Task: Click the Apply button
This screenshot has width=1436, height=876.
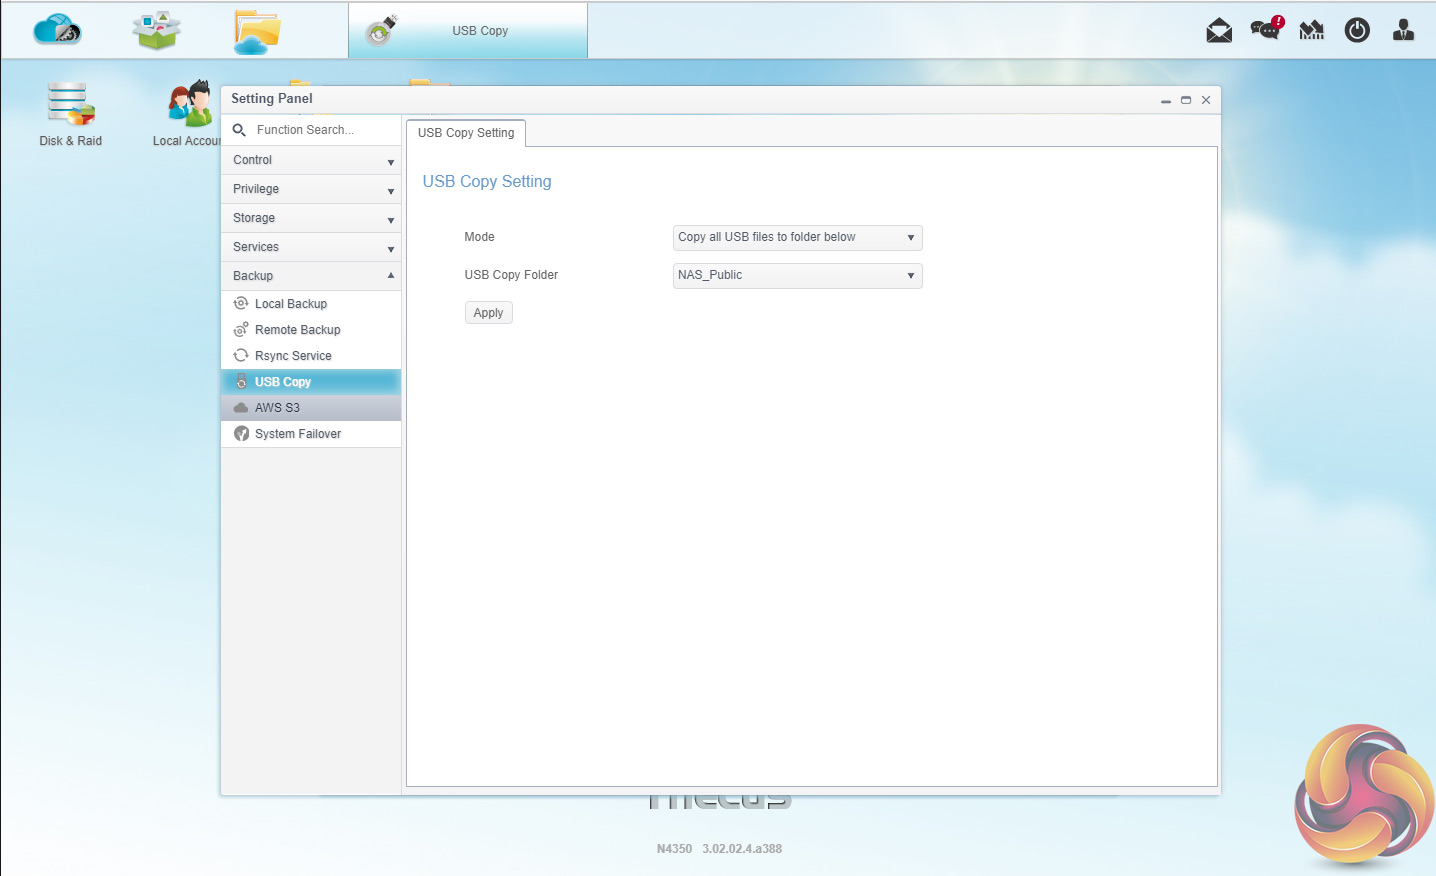Action: coord(488,313)
